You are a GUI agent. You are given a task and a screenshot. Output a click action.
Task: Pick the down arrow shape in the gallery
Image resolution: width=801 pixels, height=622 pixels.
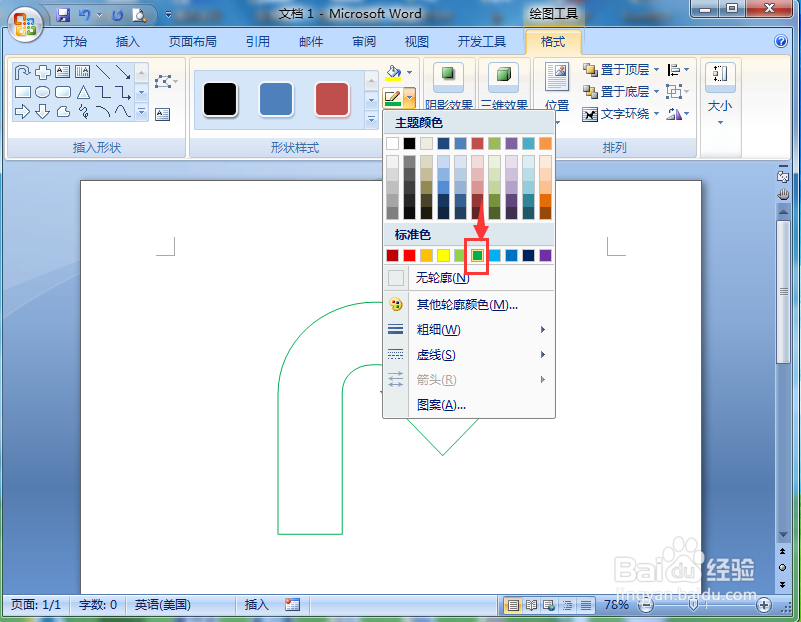(x=42, y=111)
